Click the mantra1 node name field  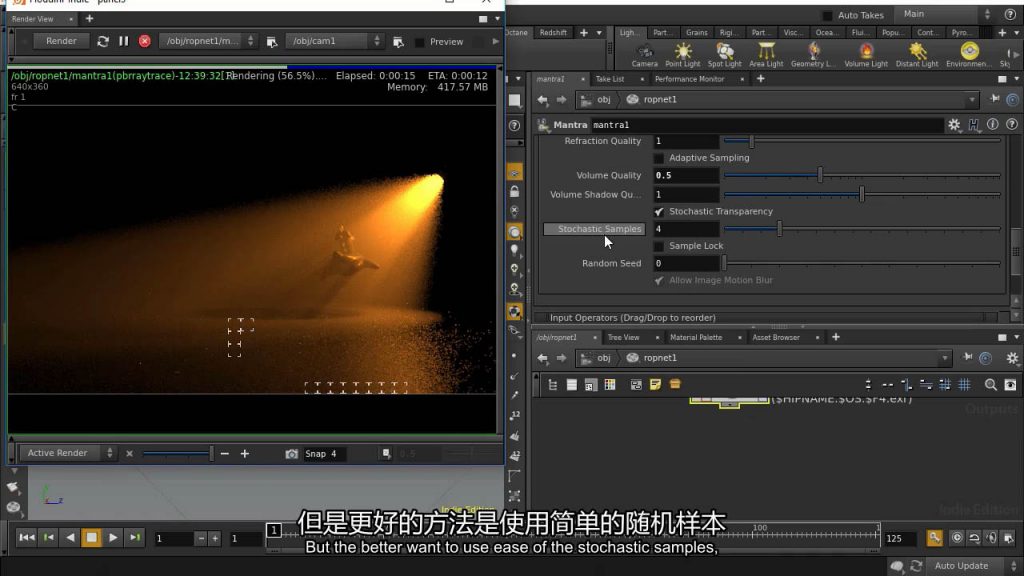click(x=767, y=125)
